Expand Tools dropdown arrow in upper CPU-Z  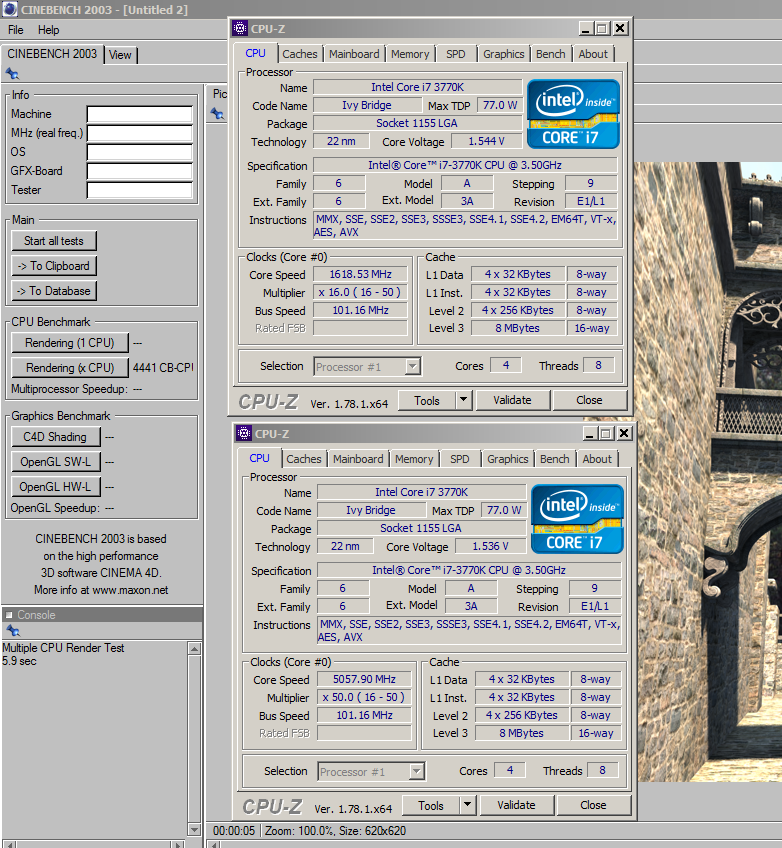pyautogui.click(x=464, y=401)
